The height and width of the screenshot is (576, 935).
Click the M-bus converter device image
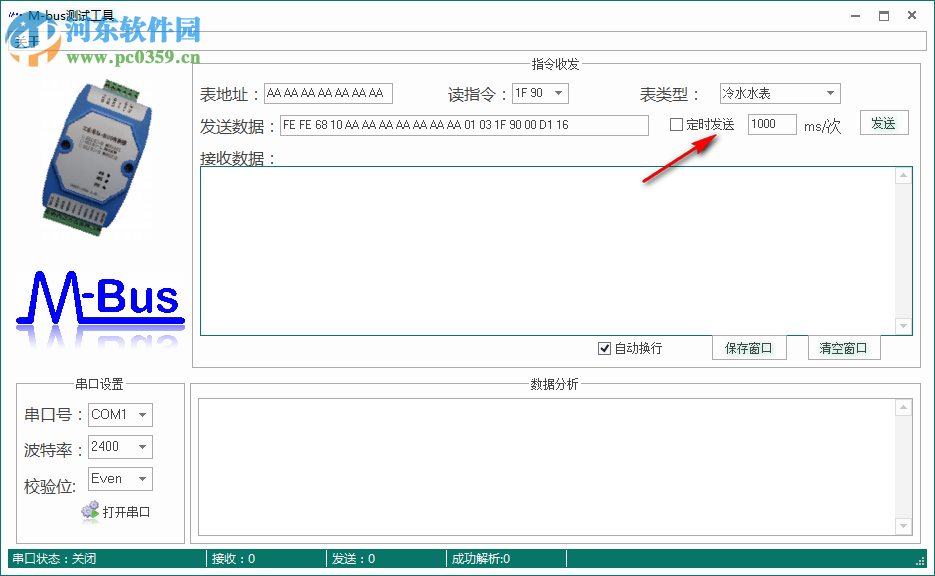coord(99,160)
